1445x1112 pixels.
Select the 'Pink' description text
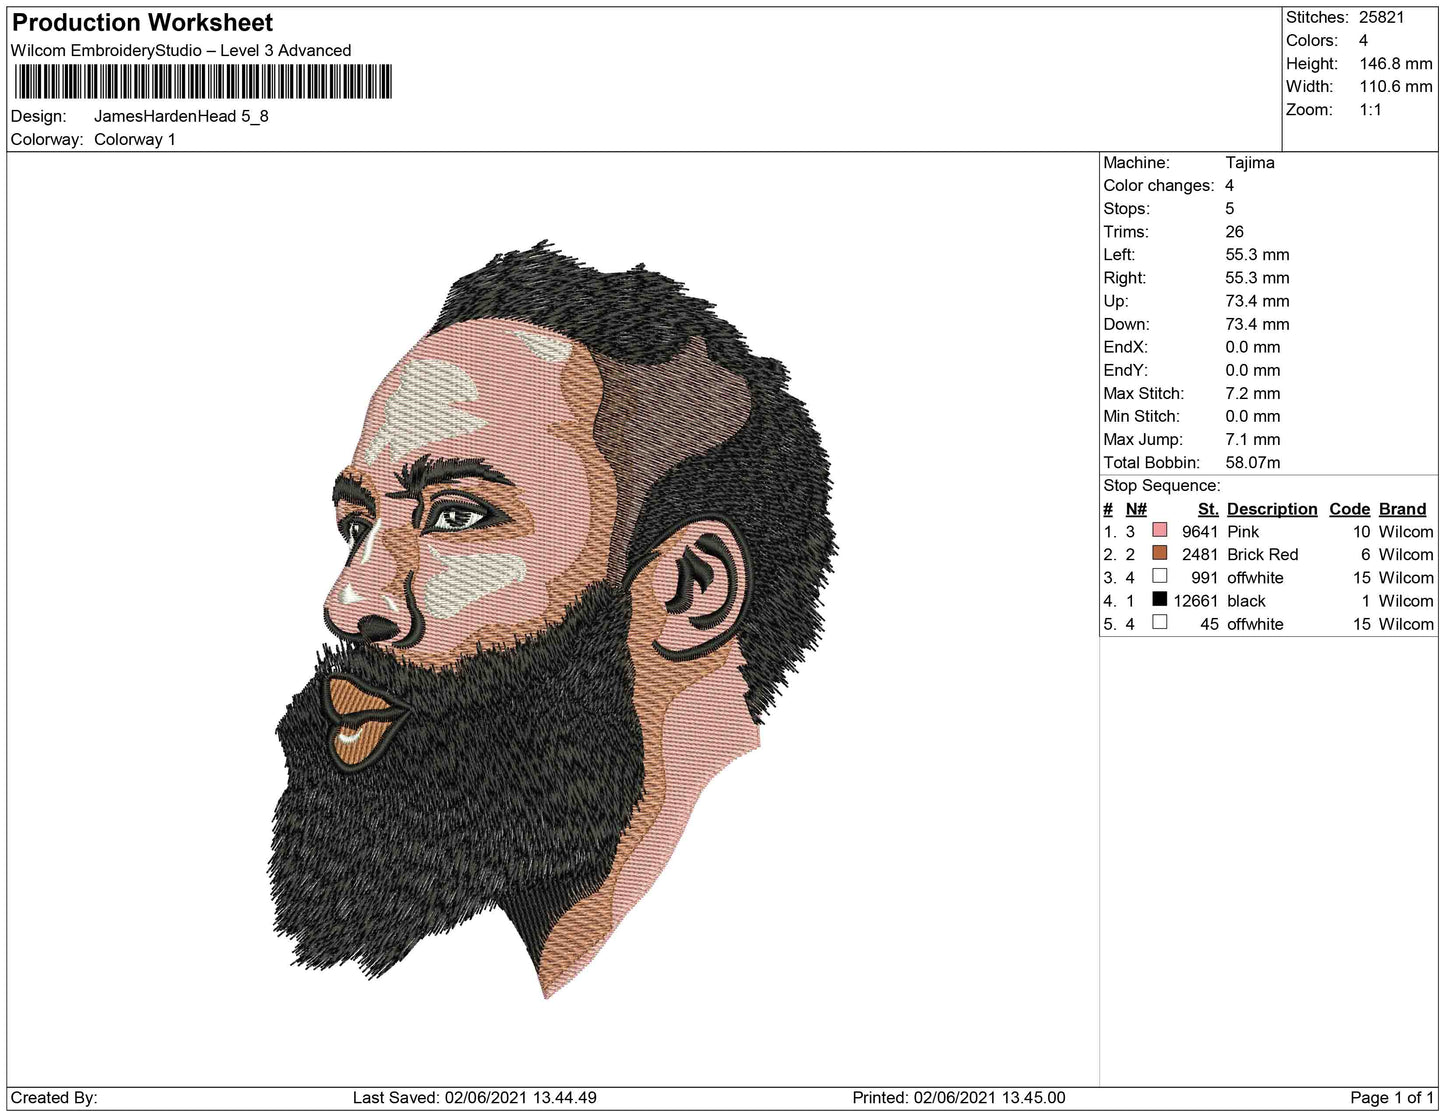pos(1243,531)
